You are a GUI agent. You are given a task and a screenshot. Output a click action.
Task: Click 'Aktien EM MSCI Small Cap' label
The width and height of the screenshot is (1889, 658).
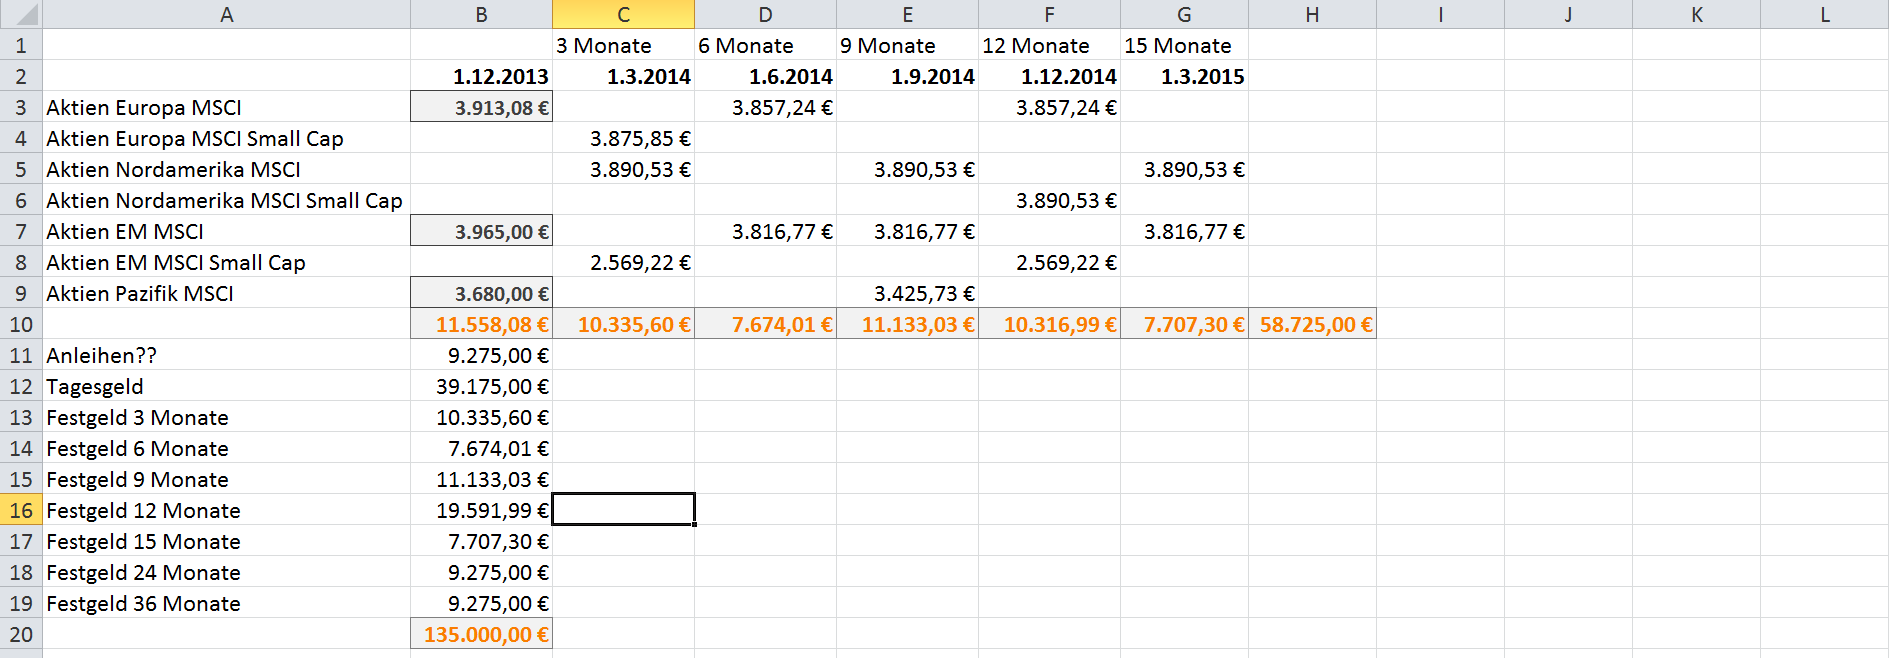click(x=176, y=262)
